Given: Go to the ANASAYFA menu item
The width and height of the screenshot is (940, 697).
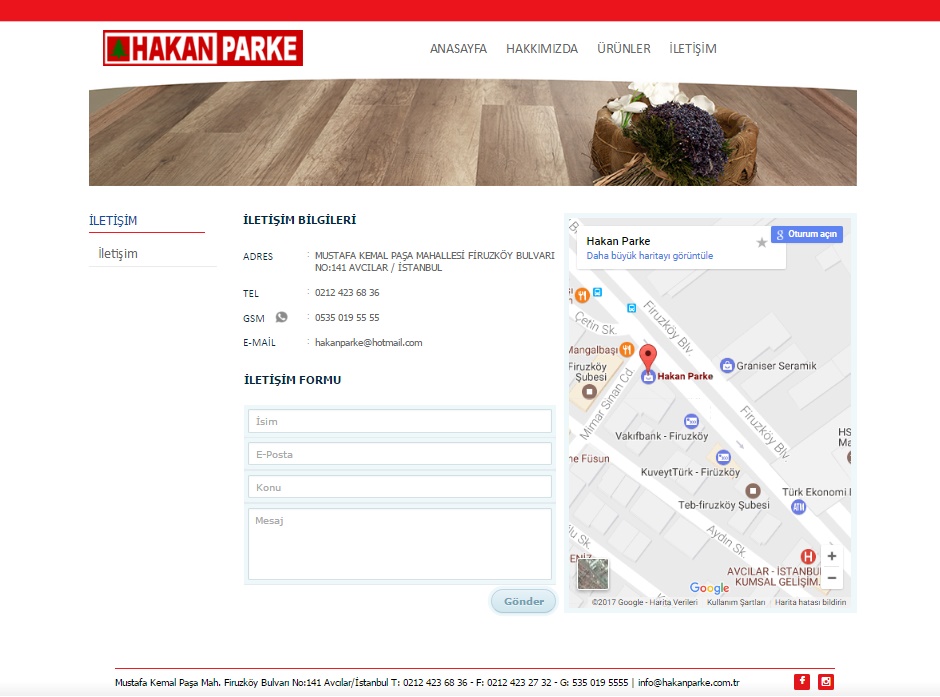Looking at the screenshot, I should pos(458,49).
